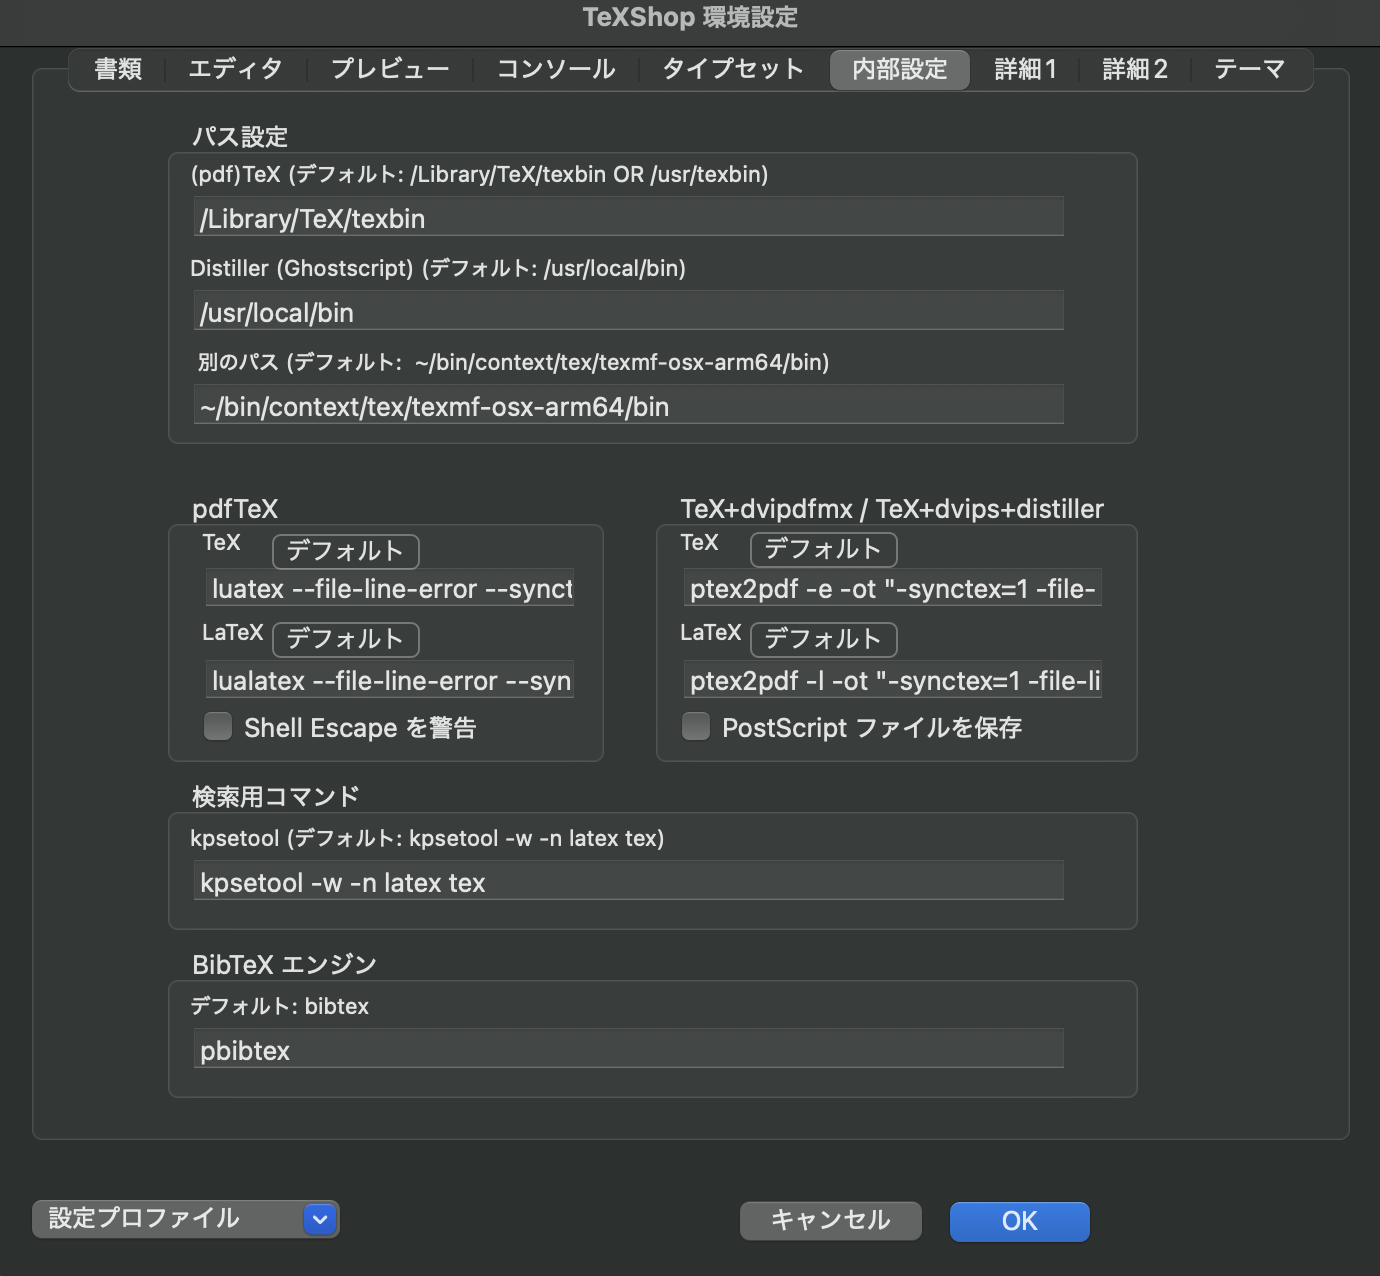Reset dvipdfmx LaTeX command with デフォルト button

click(x=823, y=639)
